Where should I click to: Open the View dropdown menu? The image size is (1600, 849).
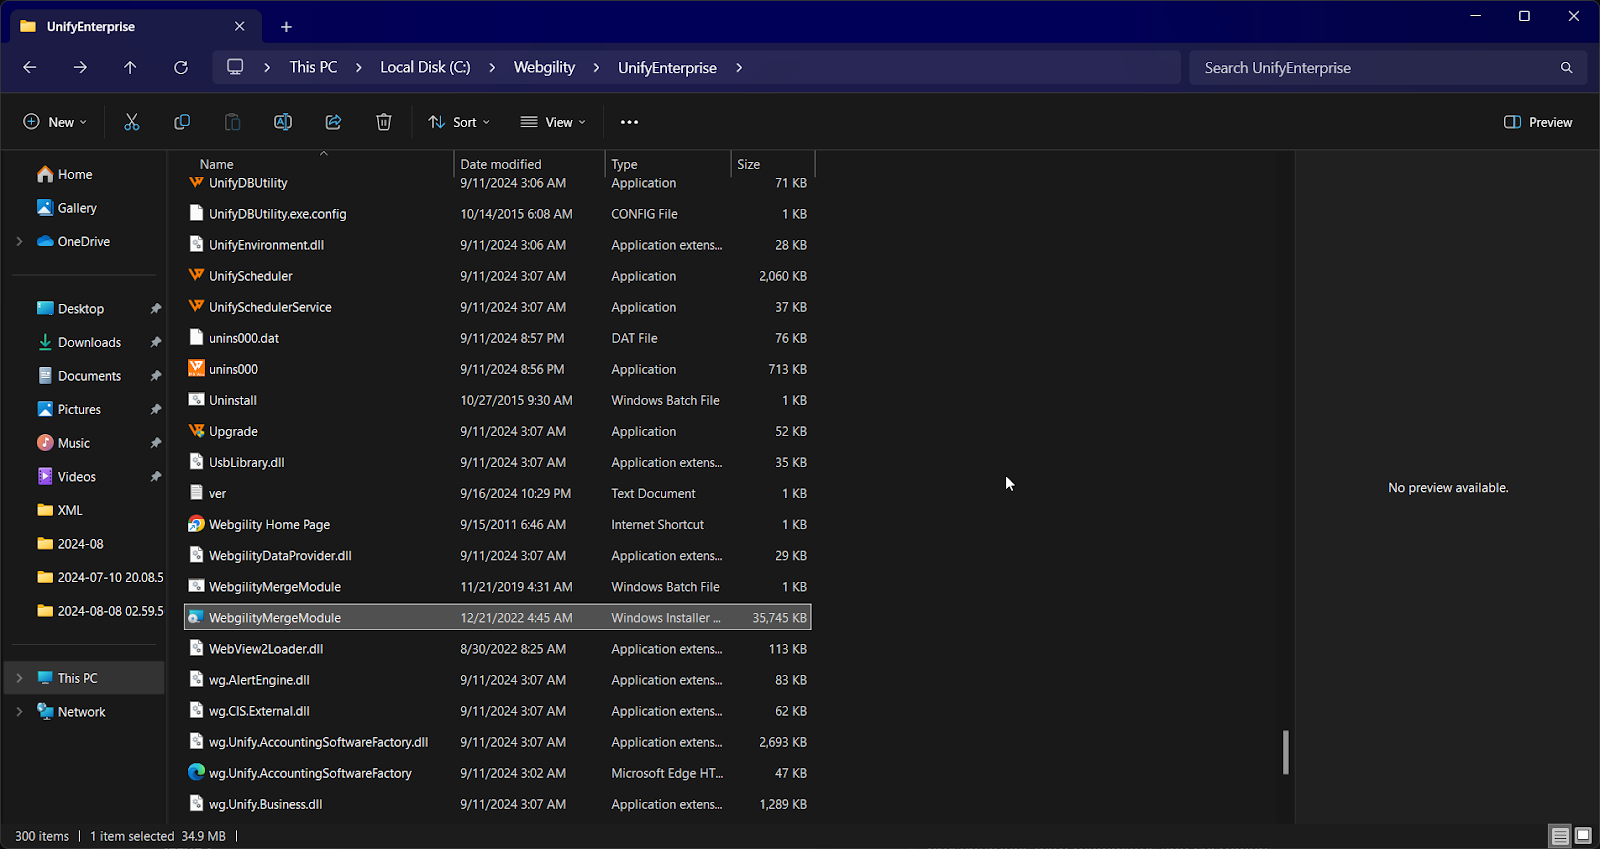point(553,122)
